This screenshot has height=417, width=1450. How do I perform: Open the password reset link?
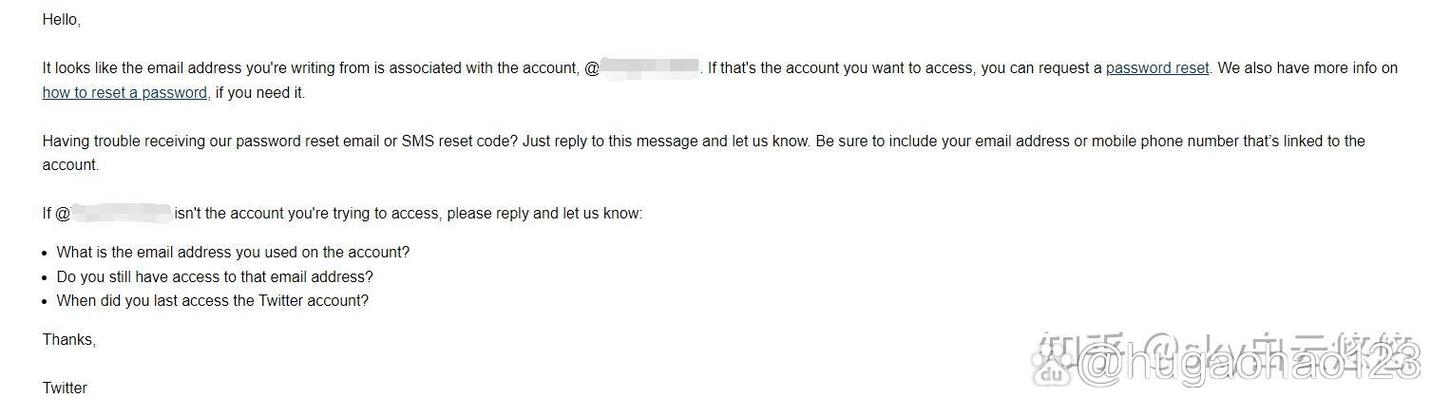pos(1157,68)
